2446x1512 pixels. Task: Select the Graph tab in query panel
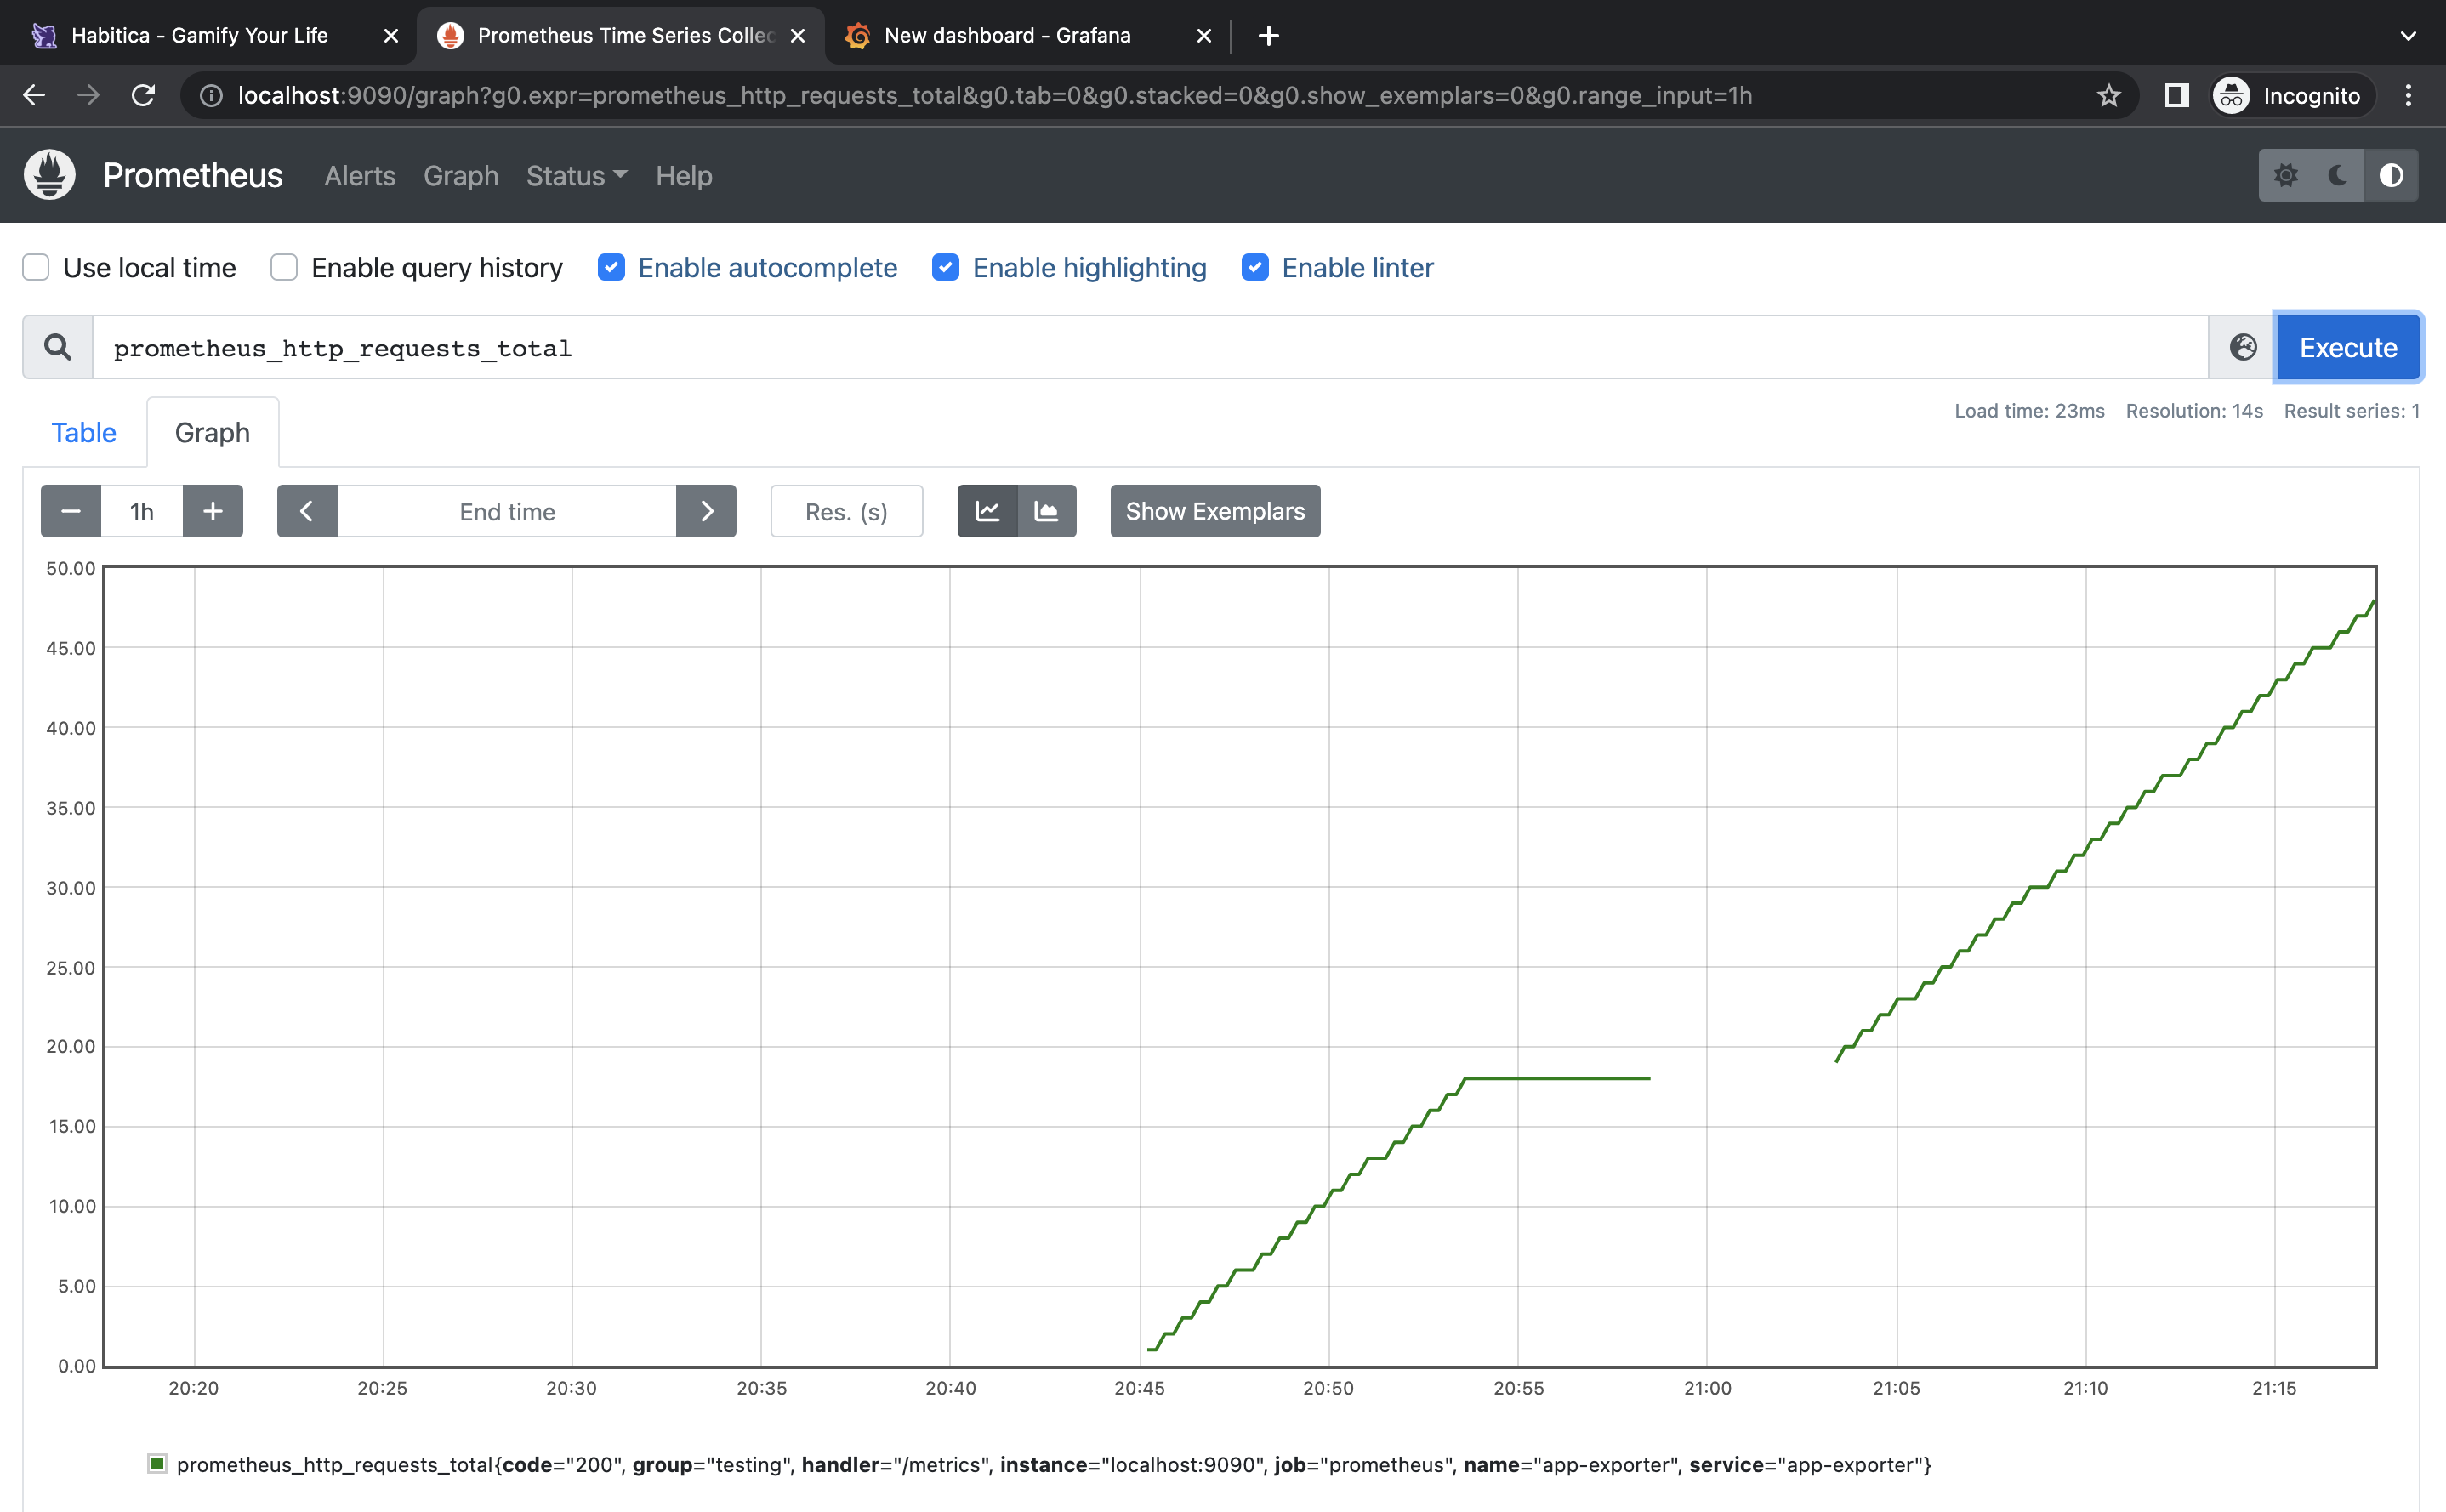(212, 432)
